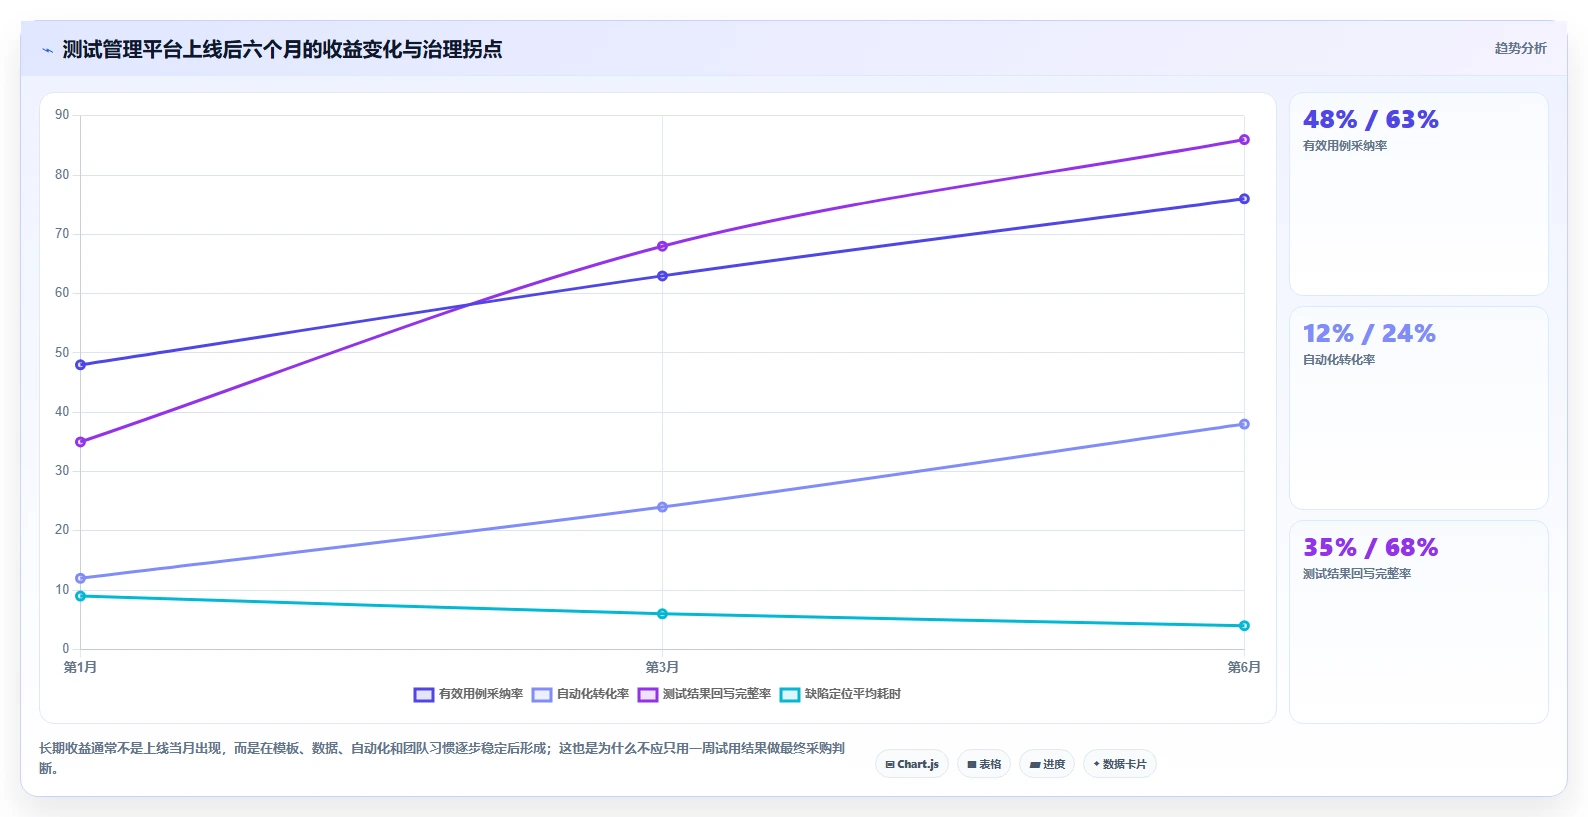
Task: Click the 进度 chip
Action: [1047, 764]
